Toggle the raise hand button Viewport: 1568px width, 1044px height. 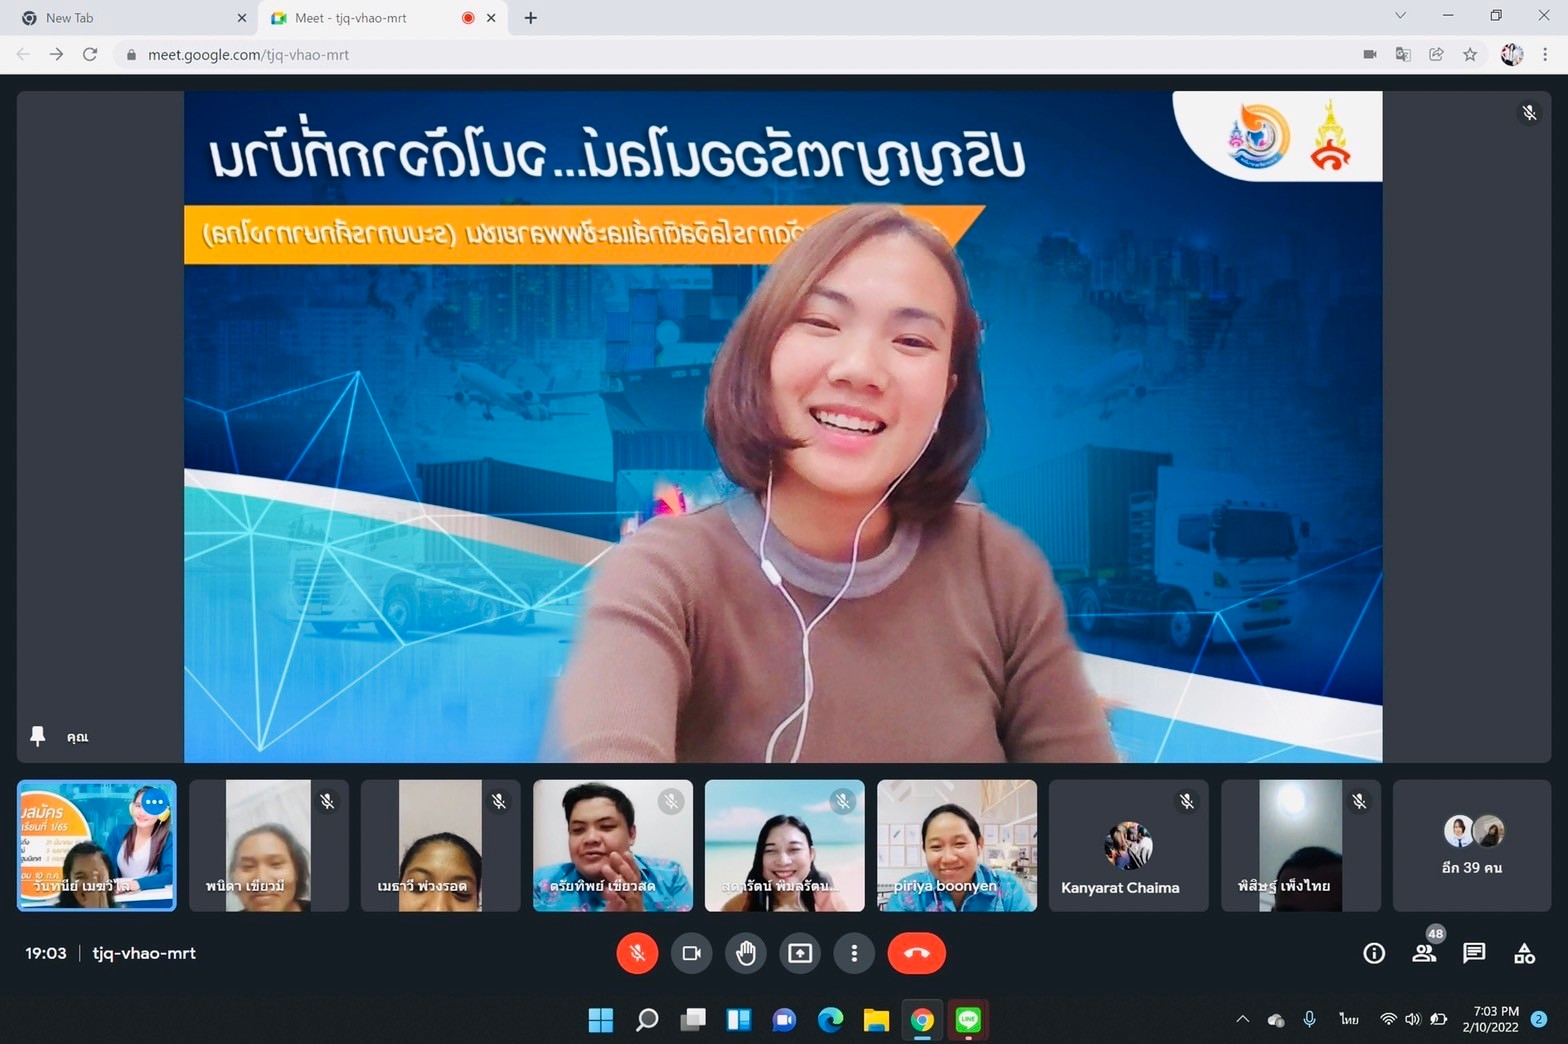tap(746, 953)
